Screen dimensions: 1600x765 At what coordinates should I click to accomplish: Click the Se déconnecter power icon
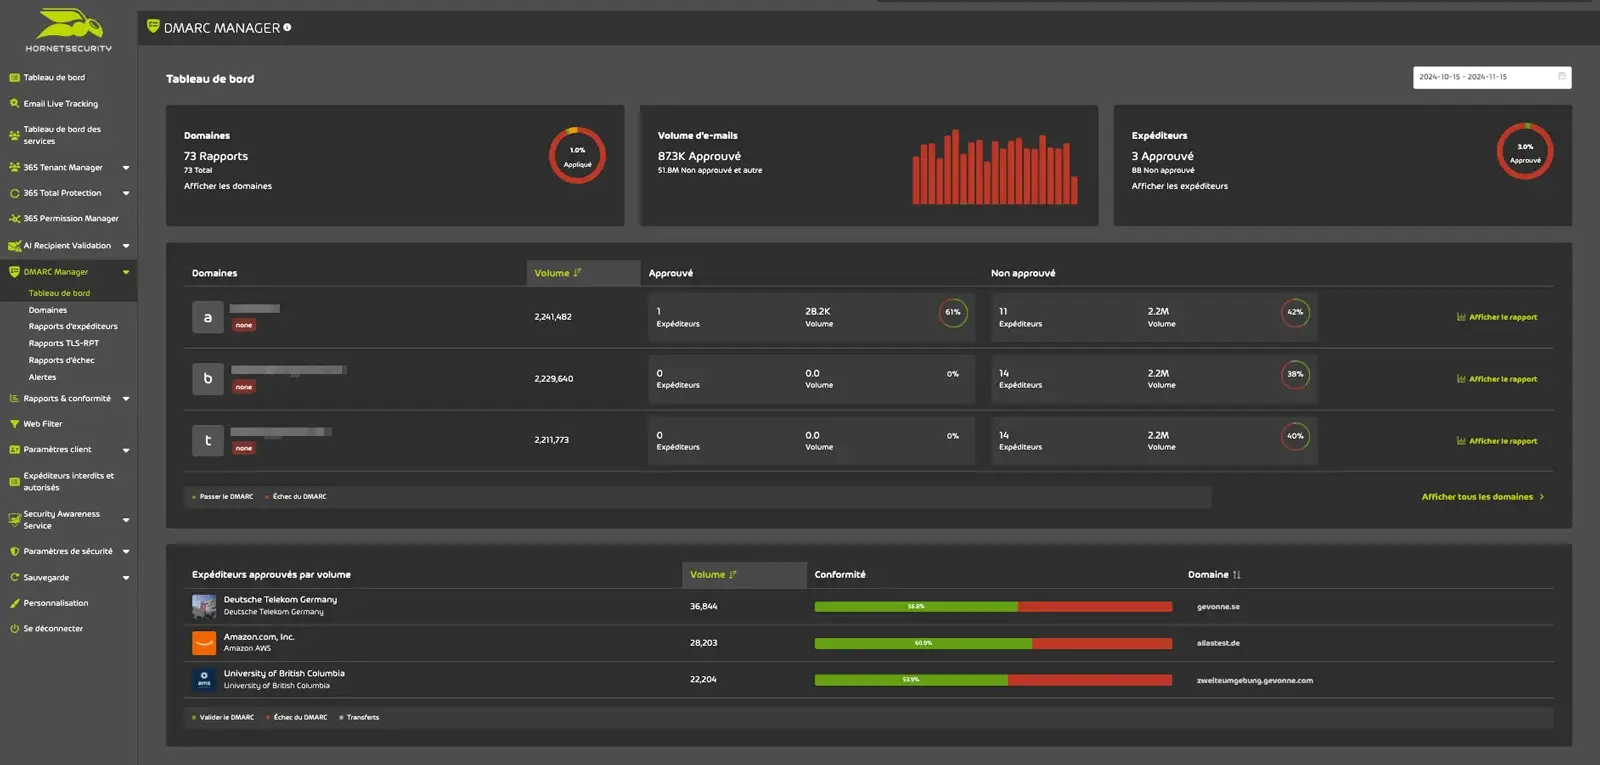[14, 629]
